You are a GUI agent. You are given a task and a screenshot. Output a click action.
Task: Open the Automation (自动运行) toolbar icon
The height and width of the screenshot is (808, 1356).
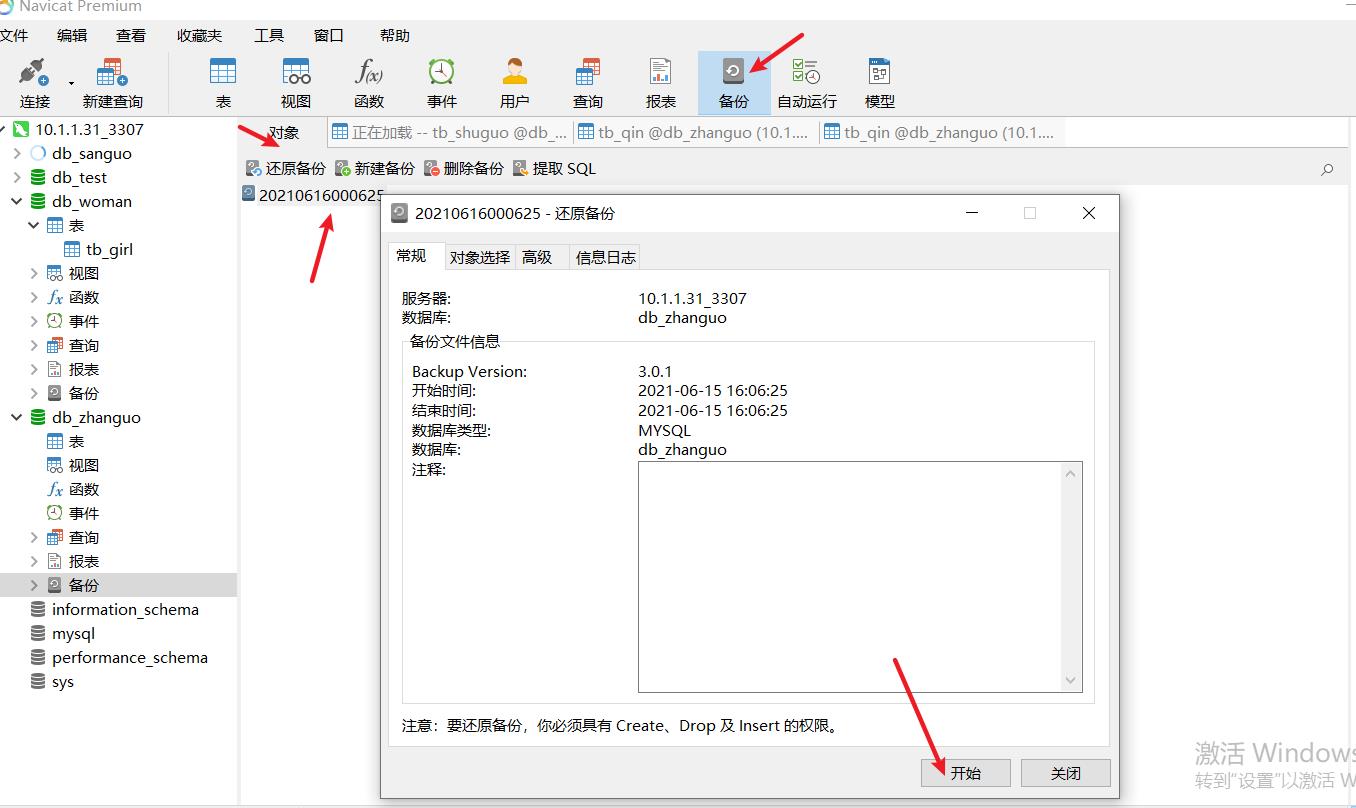[x=807, y=83]
